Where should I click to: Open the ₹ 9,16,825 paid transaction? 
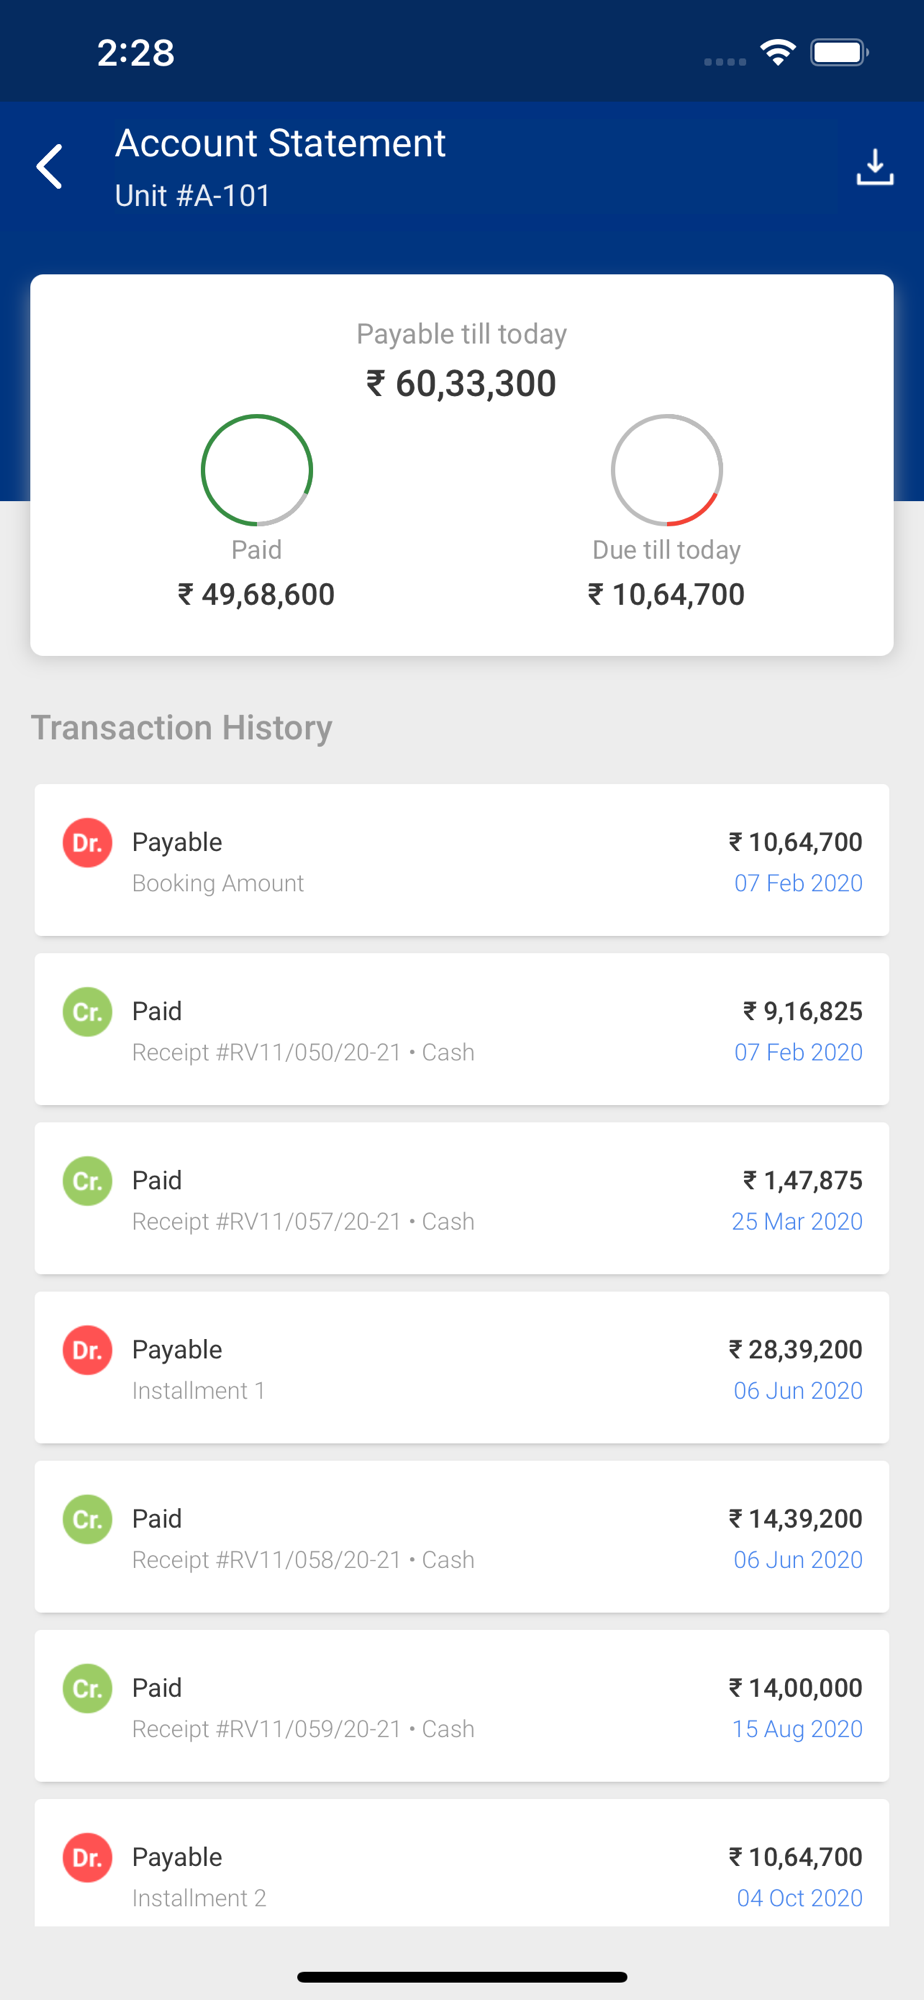(462, 1029)
